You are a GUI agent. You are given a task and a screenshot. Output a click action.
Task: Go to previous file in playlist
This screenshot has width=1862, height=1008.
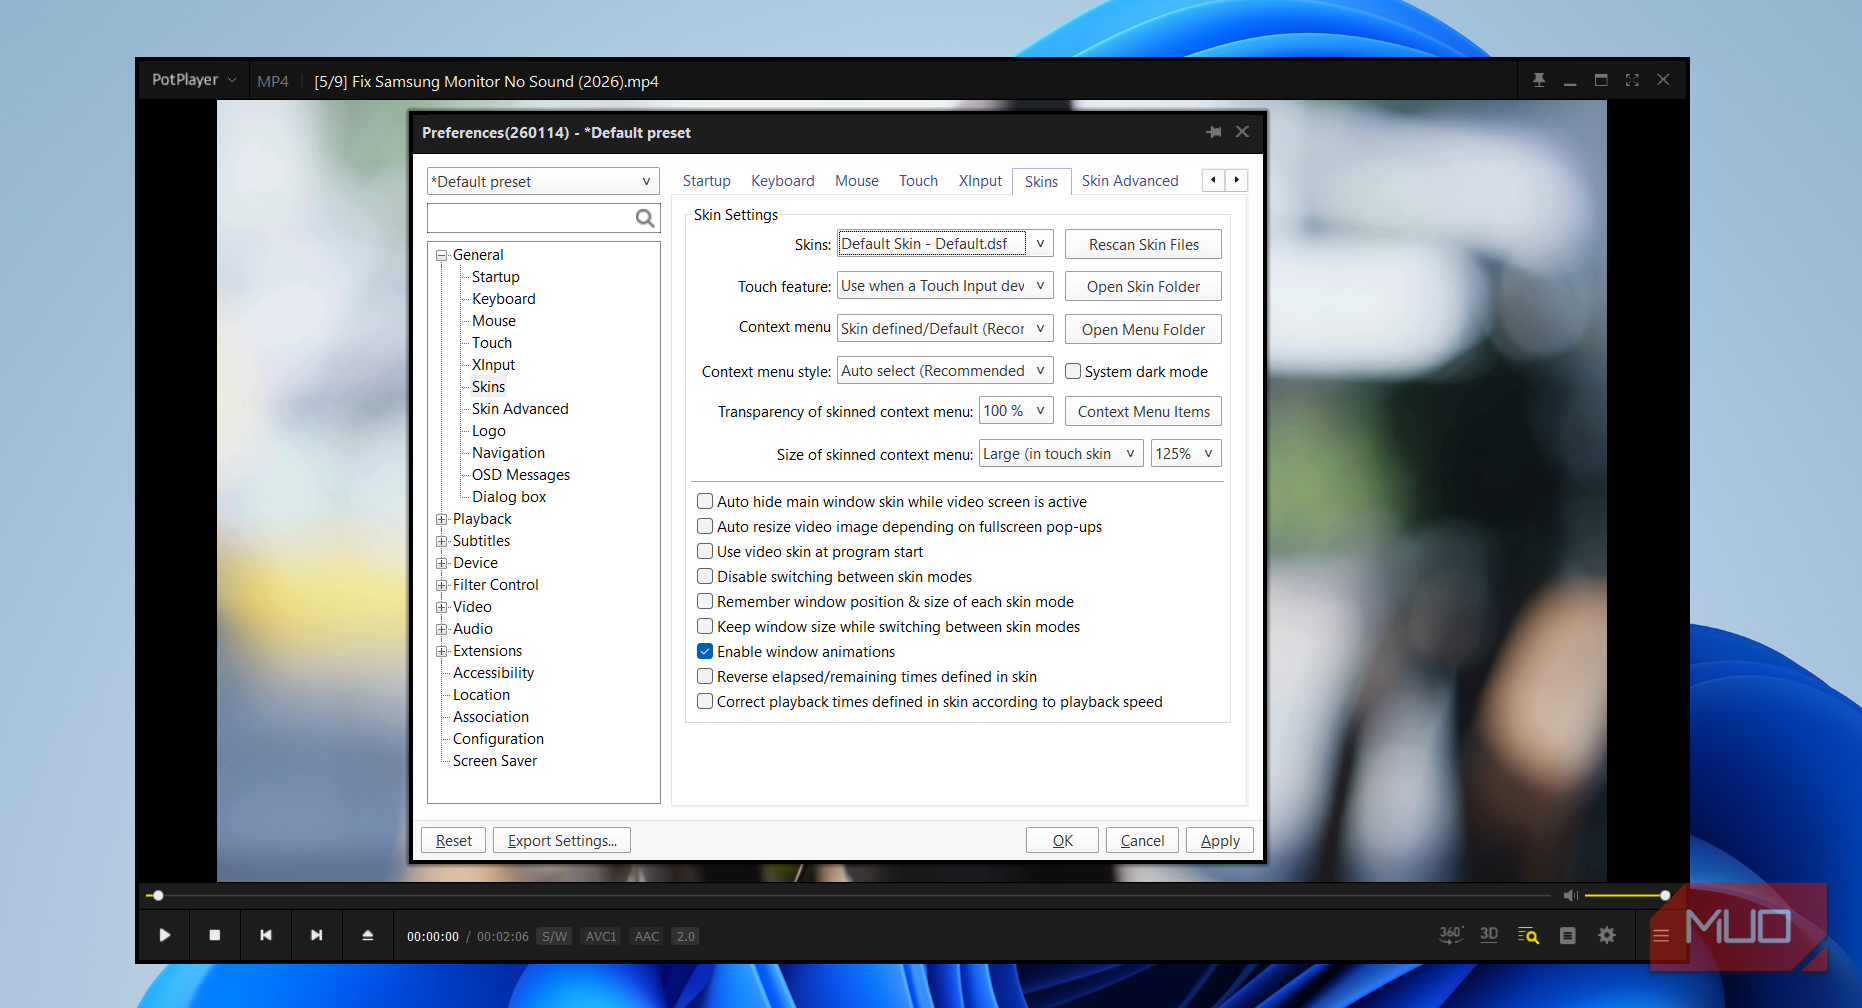[266, 935]
